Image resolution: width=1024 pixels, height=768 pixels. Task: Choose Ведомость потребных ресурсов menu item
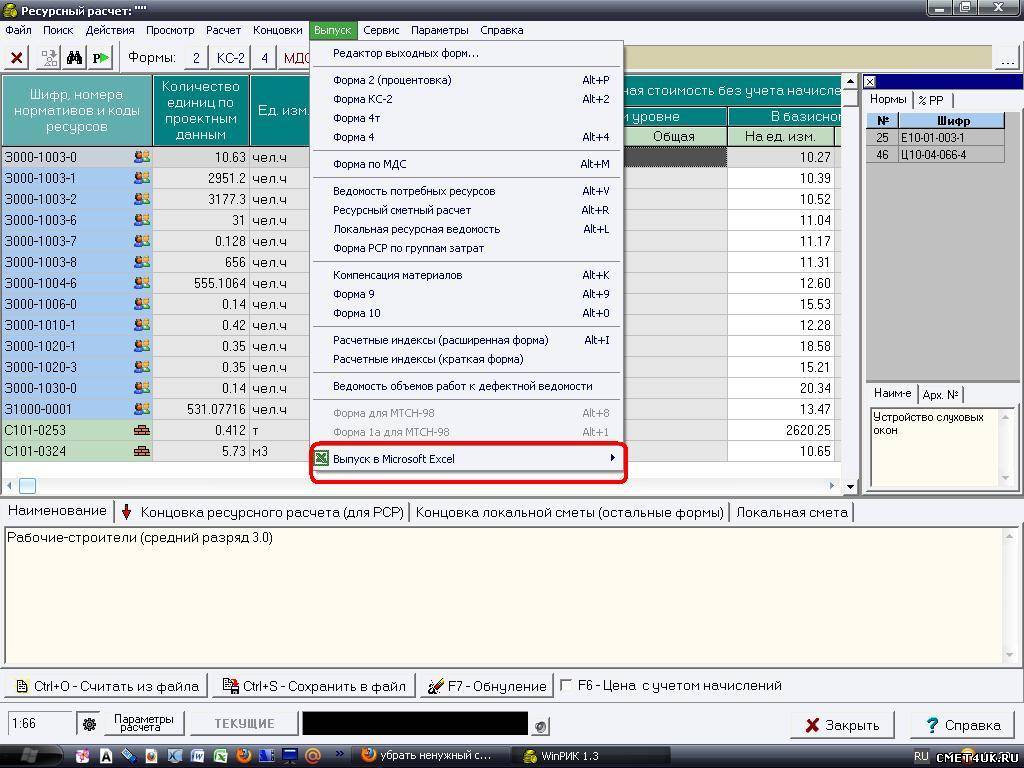[x=414, y=191]
